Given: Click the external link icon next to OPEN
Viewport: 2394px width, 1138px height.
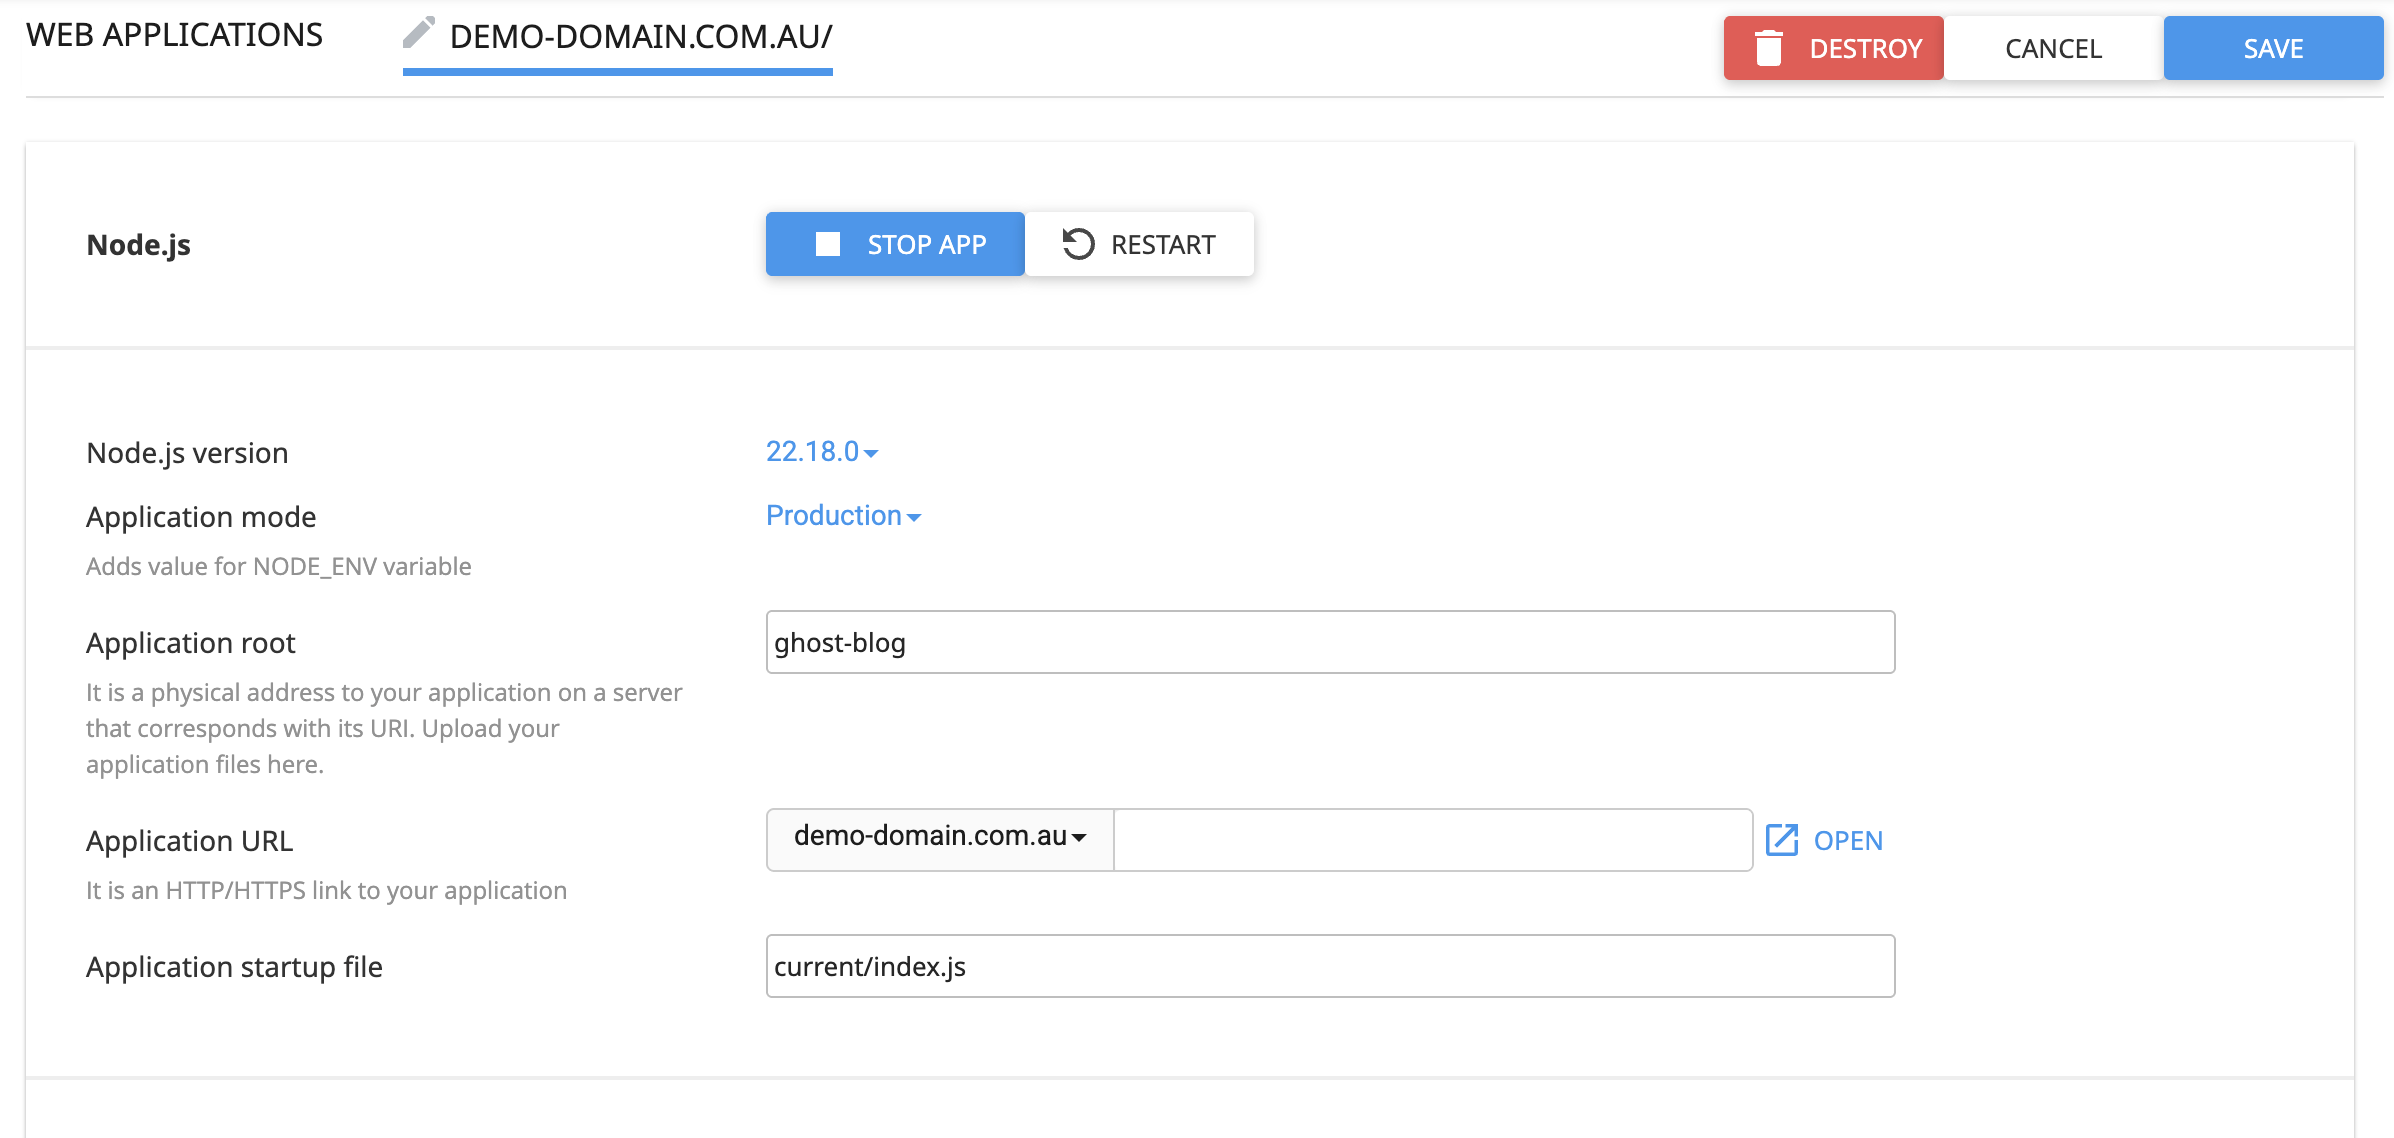Looking at the screenshot, I should (x=1781, y=840).
